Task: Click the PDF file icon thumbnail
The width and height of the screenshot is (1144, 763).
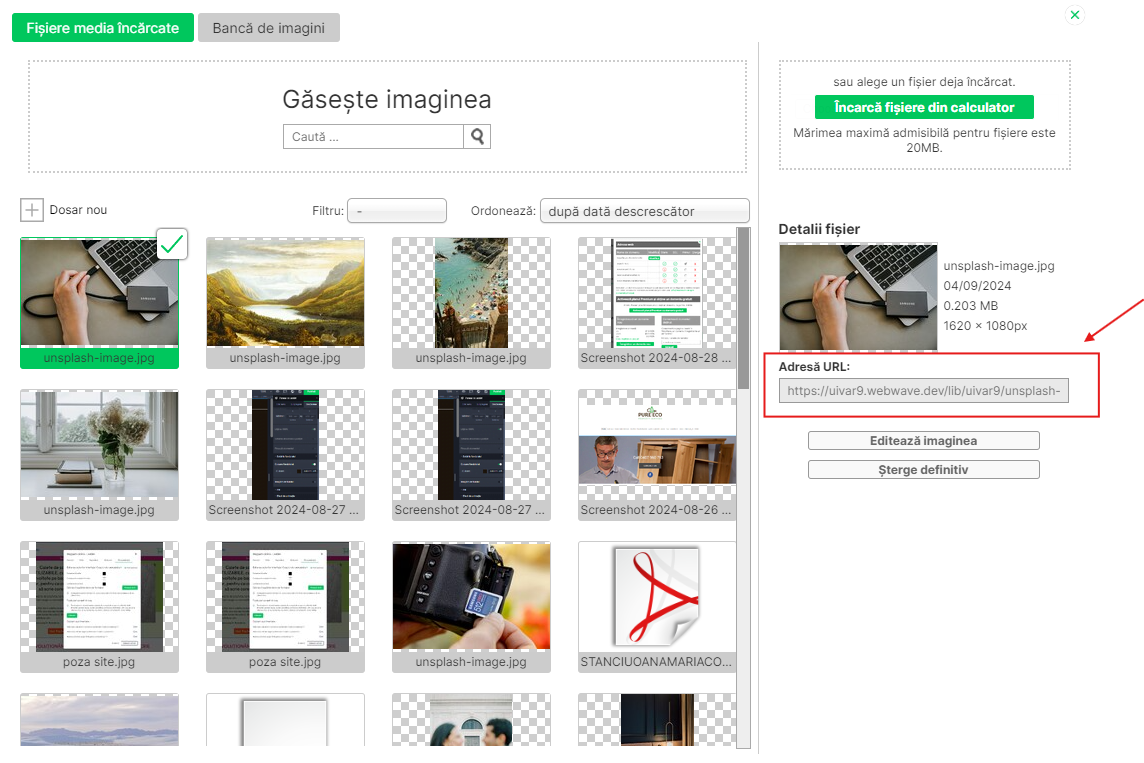Action: 657,597
